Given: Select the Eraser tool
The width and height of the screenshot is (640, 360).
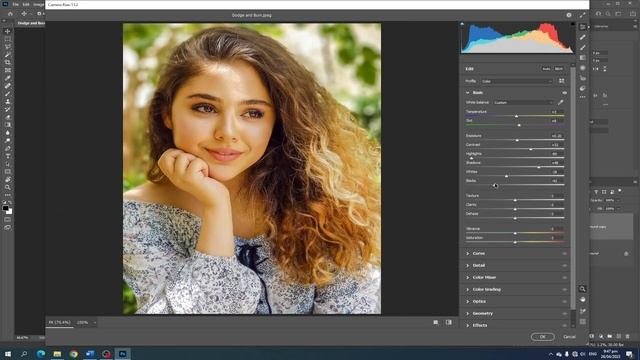Looking at the screenshot, I should point(7,117).
